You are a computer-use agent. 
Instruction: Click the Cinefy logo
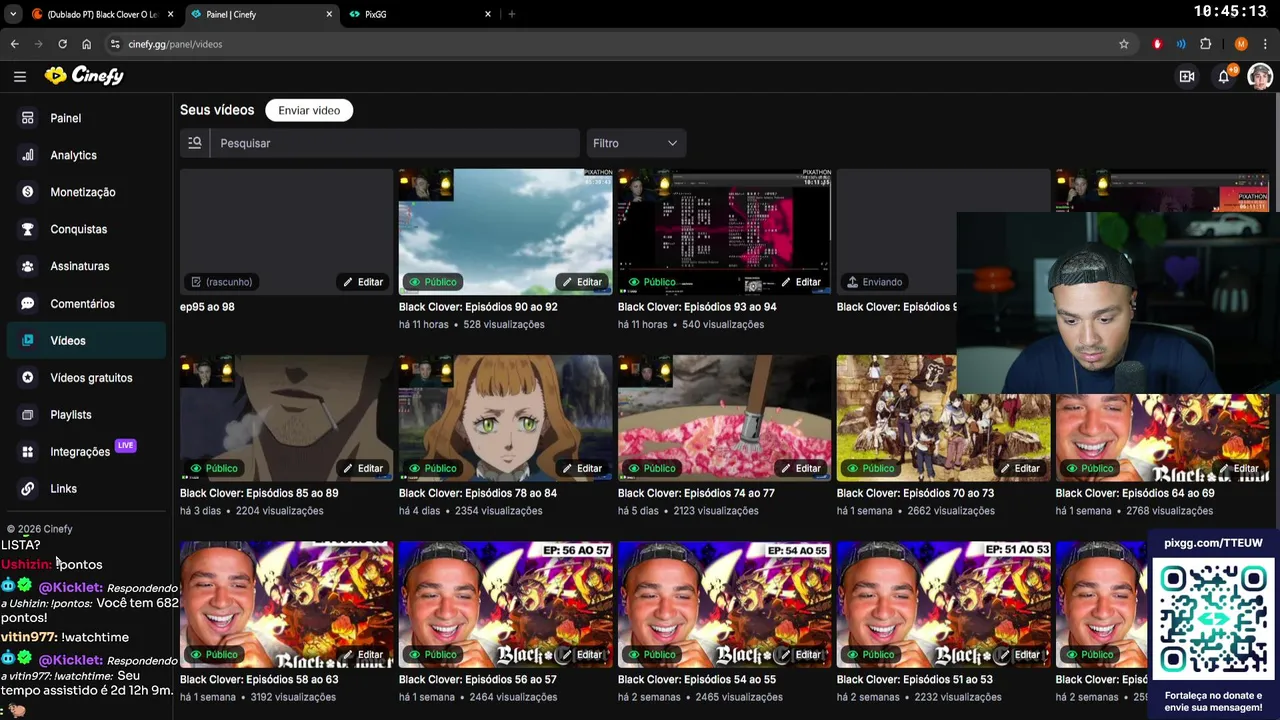point(84,76)
